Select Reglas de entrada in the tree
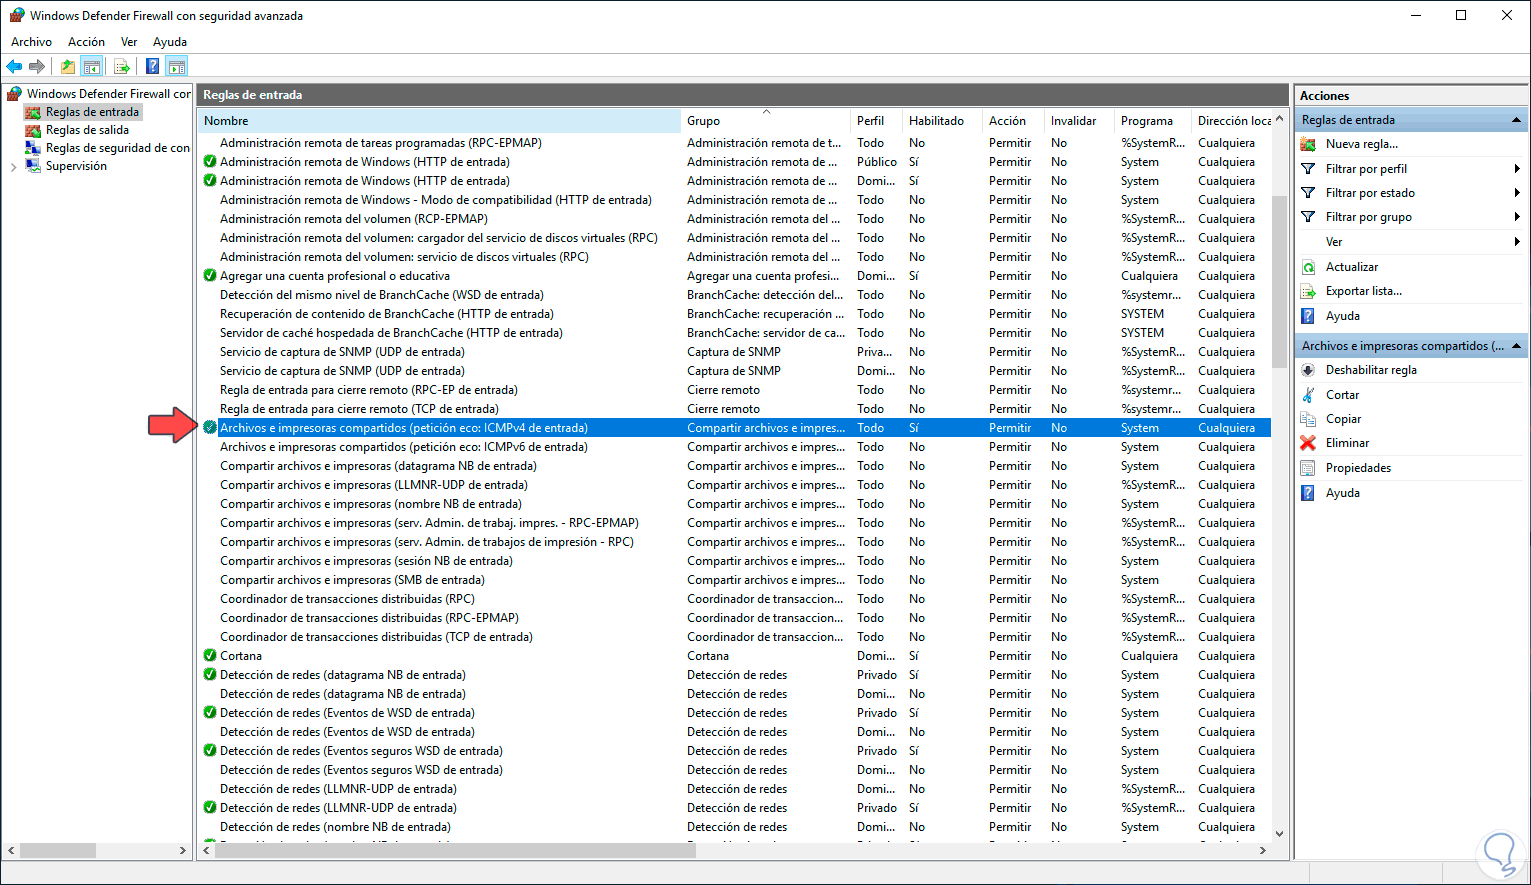 [92, 112]
